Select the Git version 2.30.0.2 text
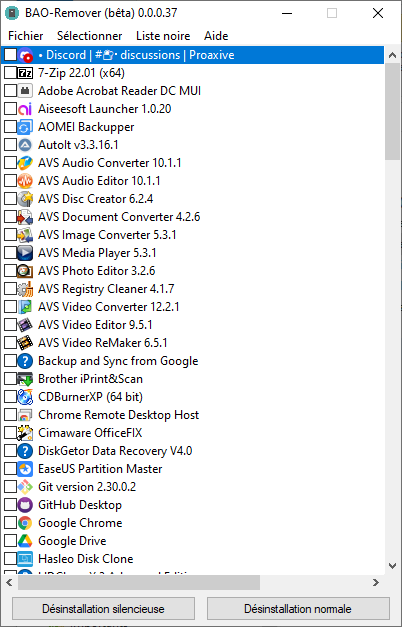402x627 pixels. pyautogui.click(x=87, y=487)
